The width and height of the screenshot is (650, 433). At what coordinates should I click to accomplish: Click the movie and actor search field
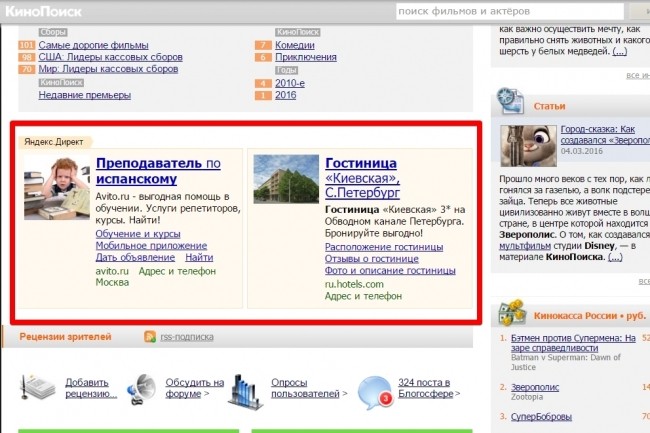[510, 11]
